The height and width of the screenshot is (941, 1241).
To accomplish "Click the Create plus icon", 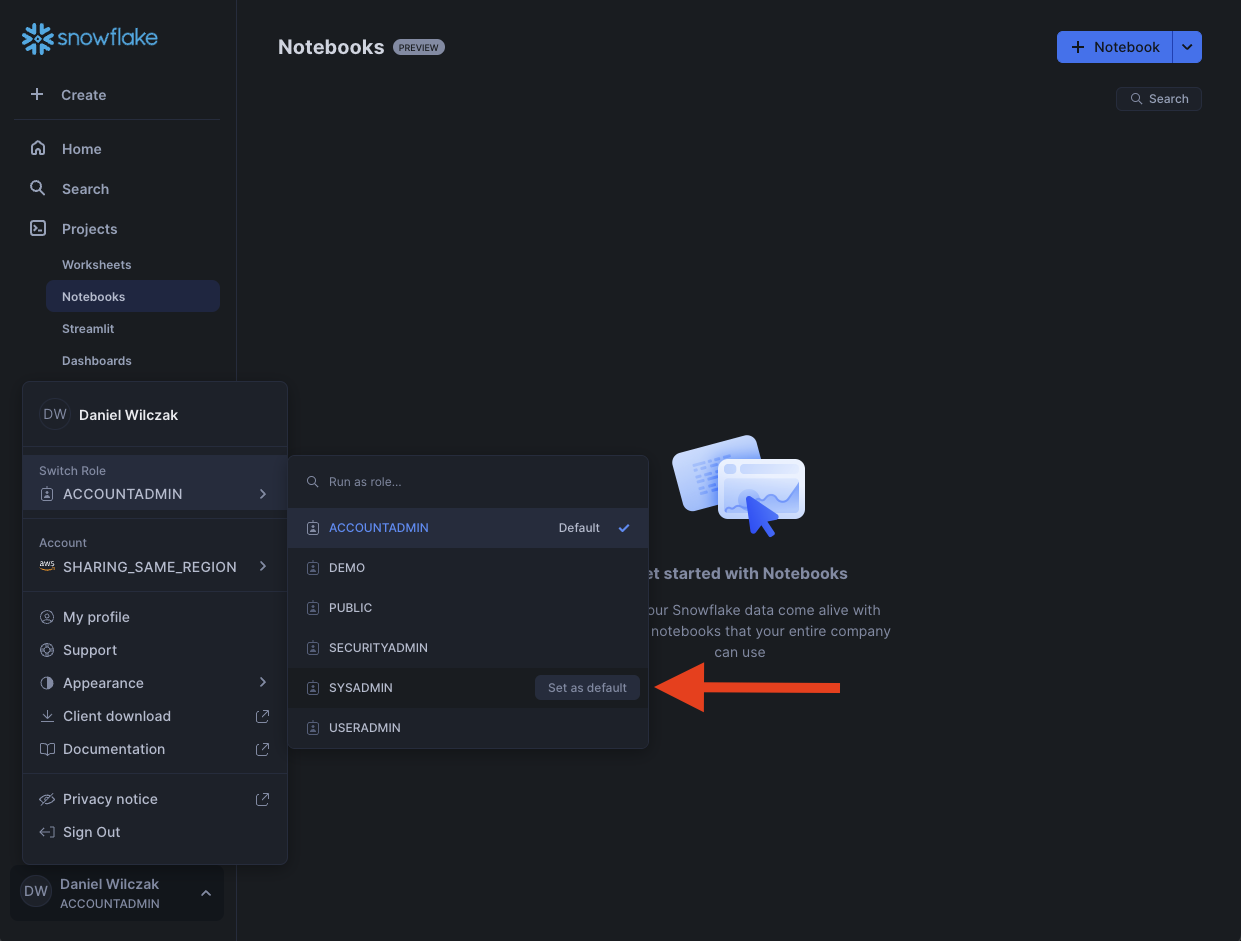I will pos(37,94).
